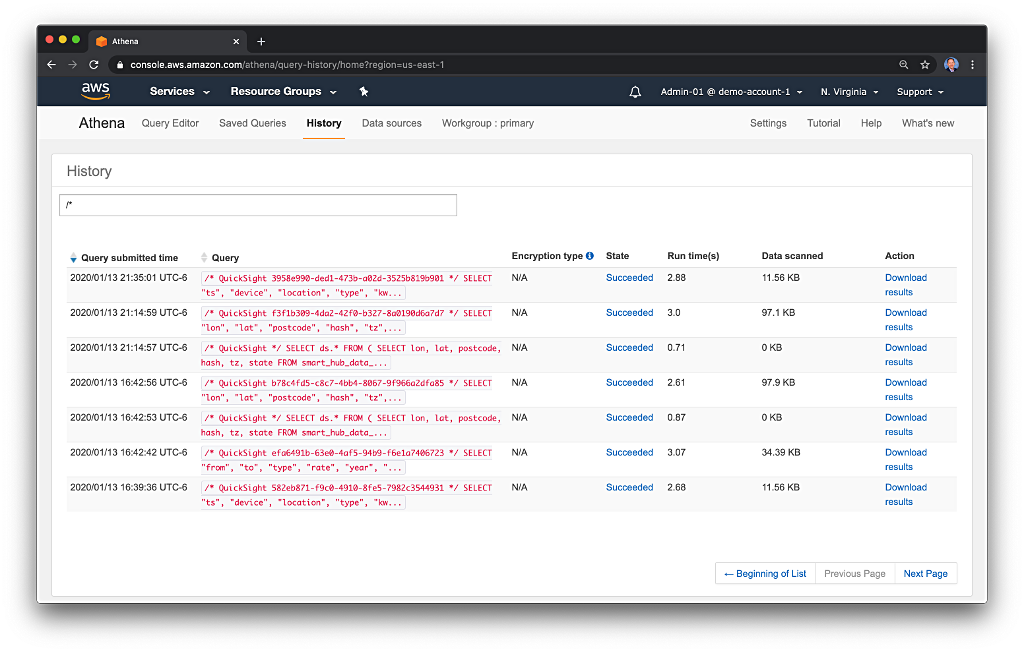Open the Chrome profile avatar
The height and width of the screenshot is (652, 1024).
951,65
